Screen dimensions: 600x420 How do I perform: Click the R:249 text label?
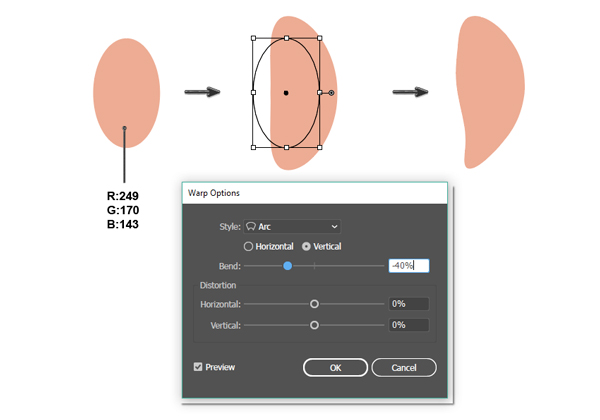pos(122,196)
